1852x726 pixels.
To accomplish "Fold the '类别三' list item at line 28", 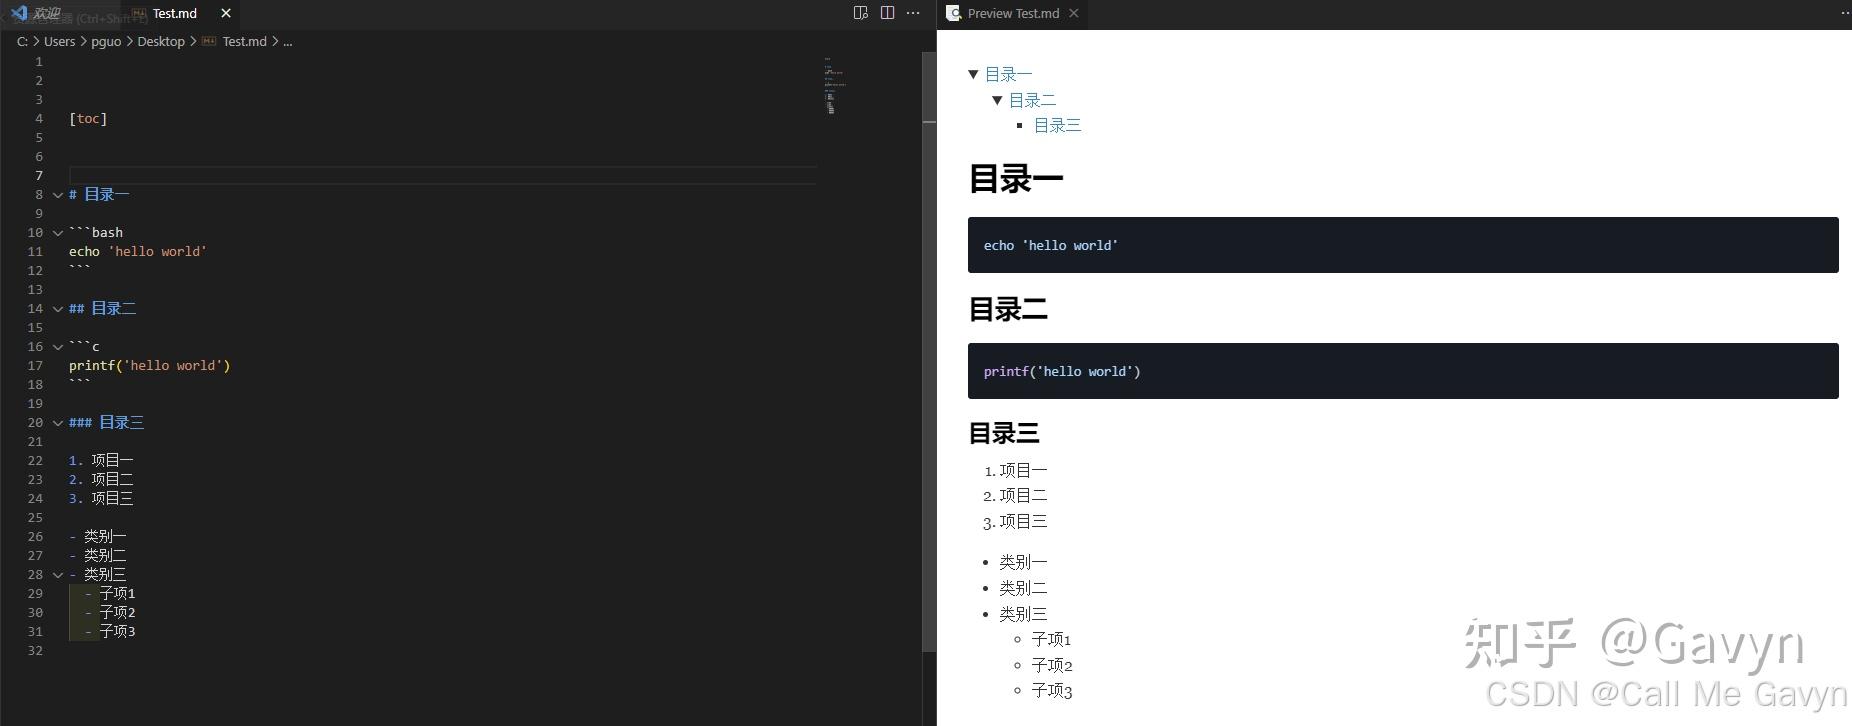I will [58, 575].
